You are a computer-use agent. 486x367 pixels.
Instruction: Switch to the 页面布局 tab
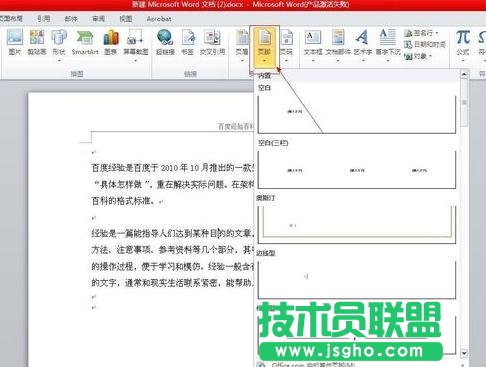coord(11,19)
